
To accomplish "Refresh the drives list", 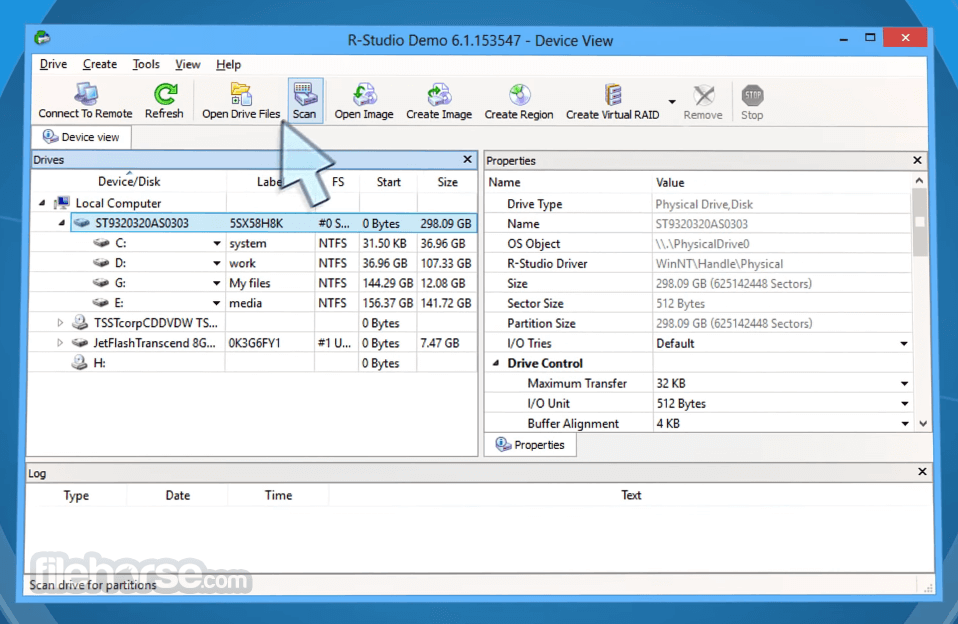I will coord(164,101).
